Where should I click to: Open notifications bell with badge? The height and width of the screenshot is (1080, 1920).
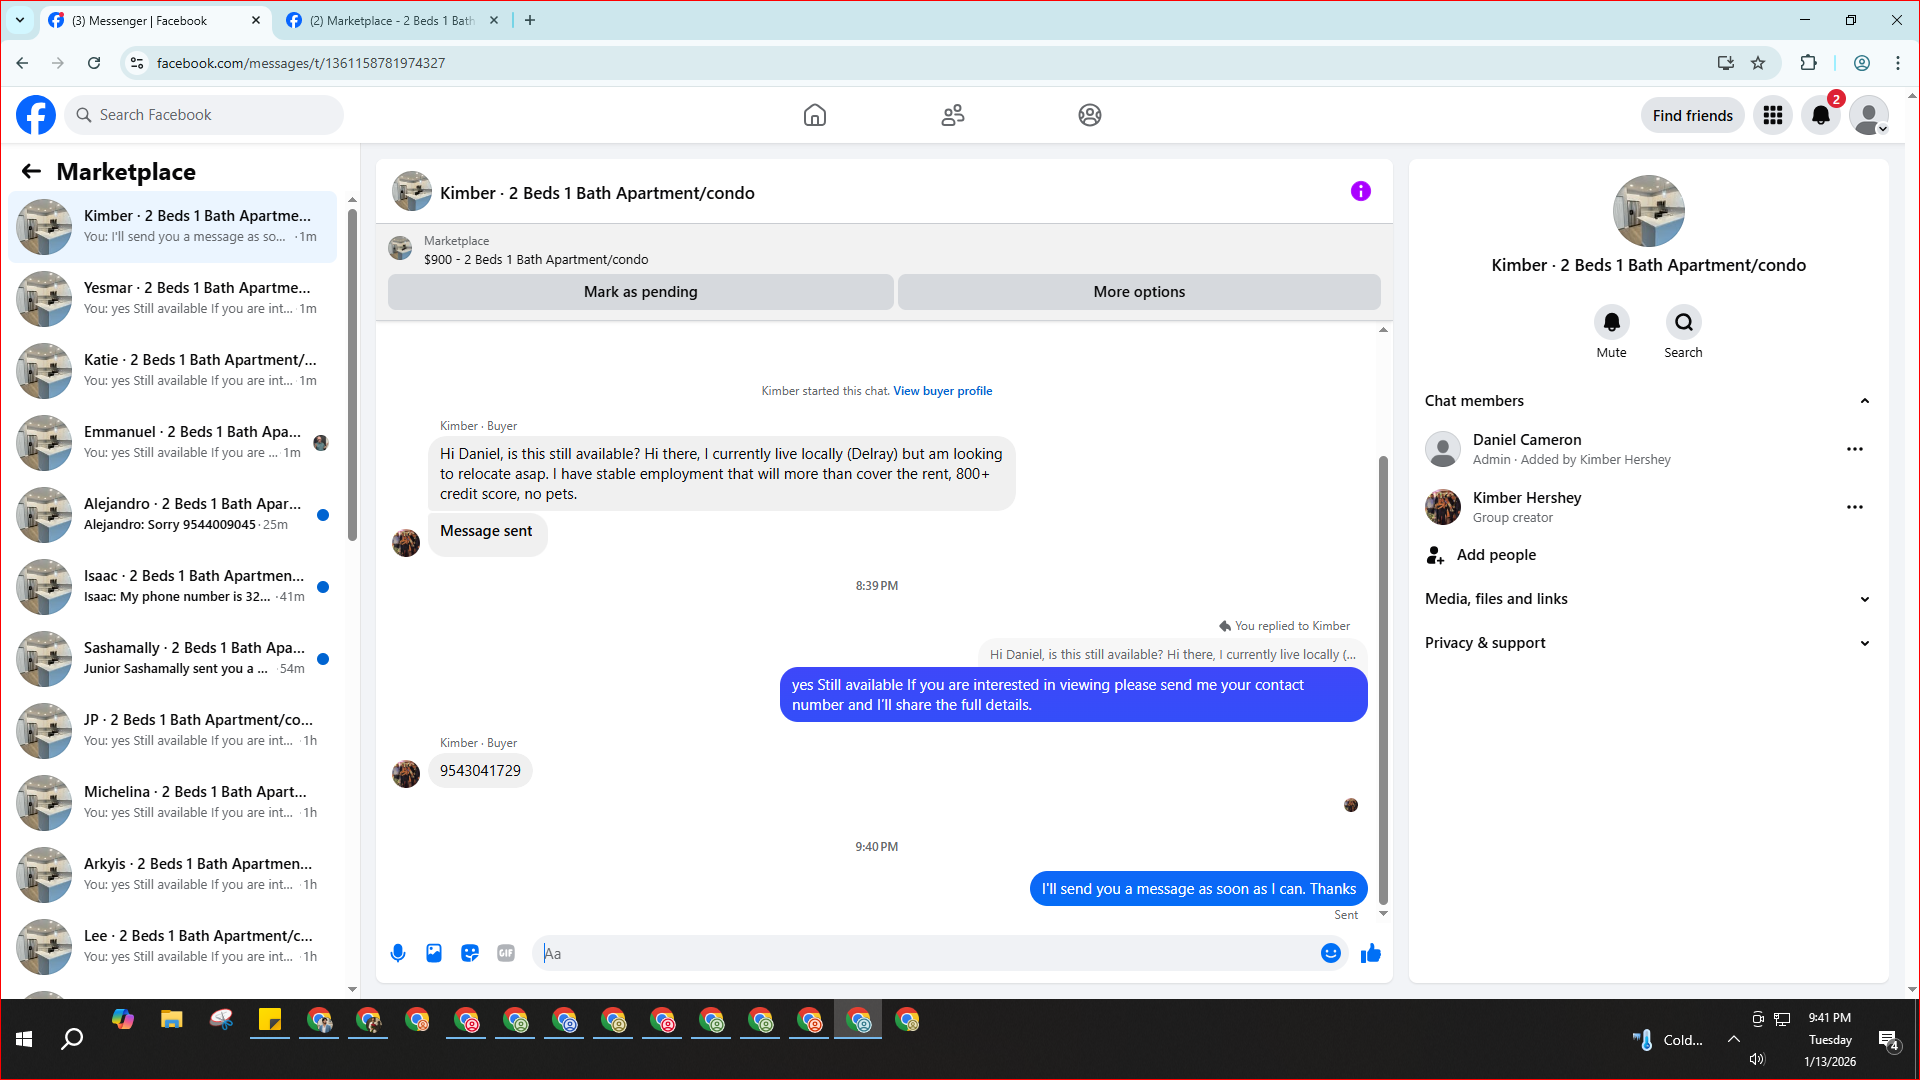point(1820,115)
